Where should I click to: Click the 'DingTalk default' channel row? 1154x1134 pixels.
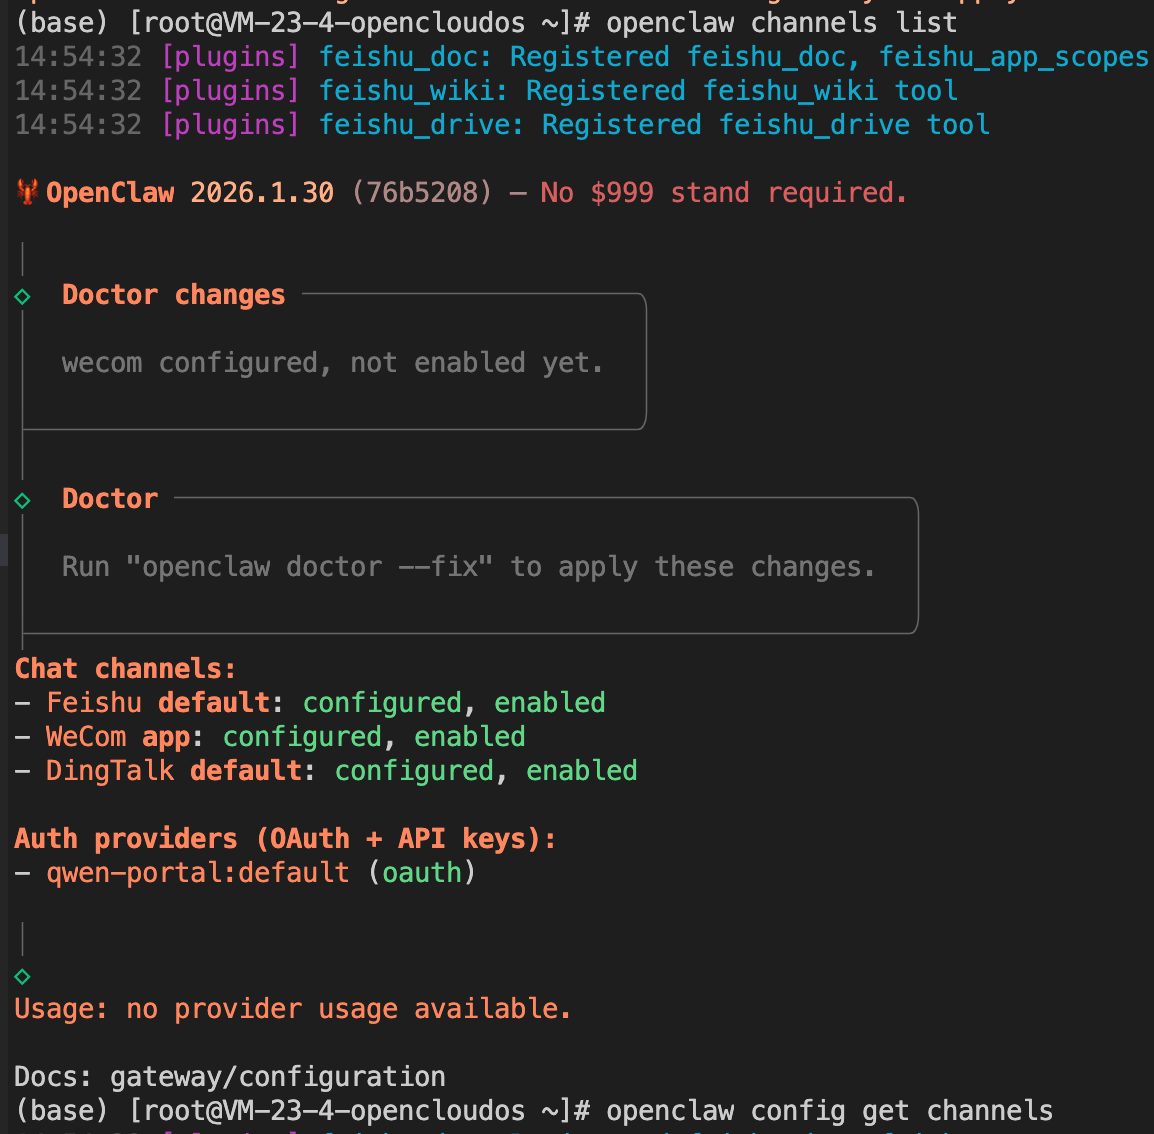[x=326, y=770]
